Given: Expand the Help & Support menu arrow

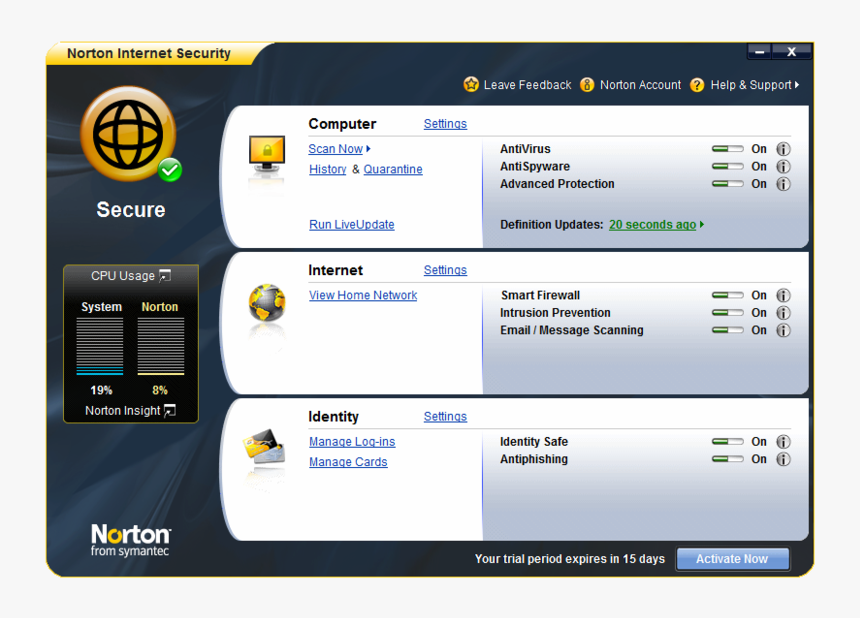Looking at the screenshot, I should click(797, 84).
